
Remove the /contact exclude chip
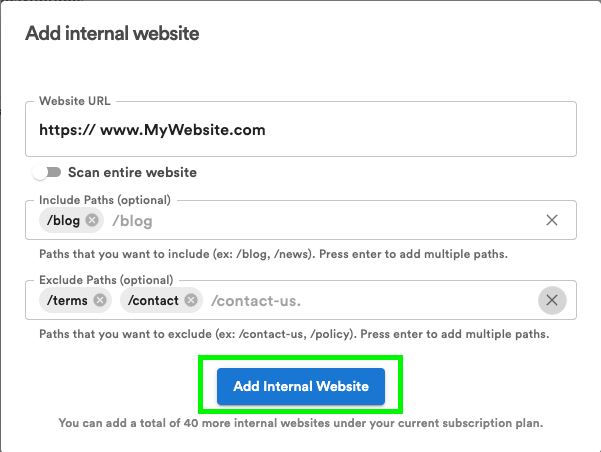[191, 300]
